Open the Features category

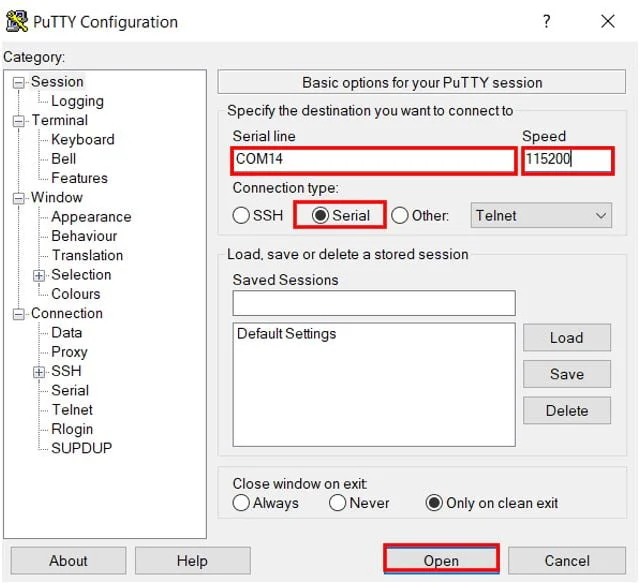80,178
